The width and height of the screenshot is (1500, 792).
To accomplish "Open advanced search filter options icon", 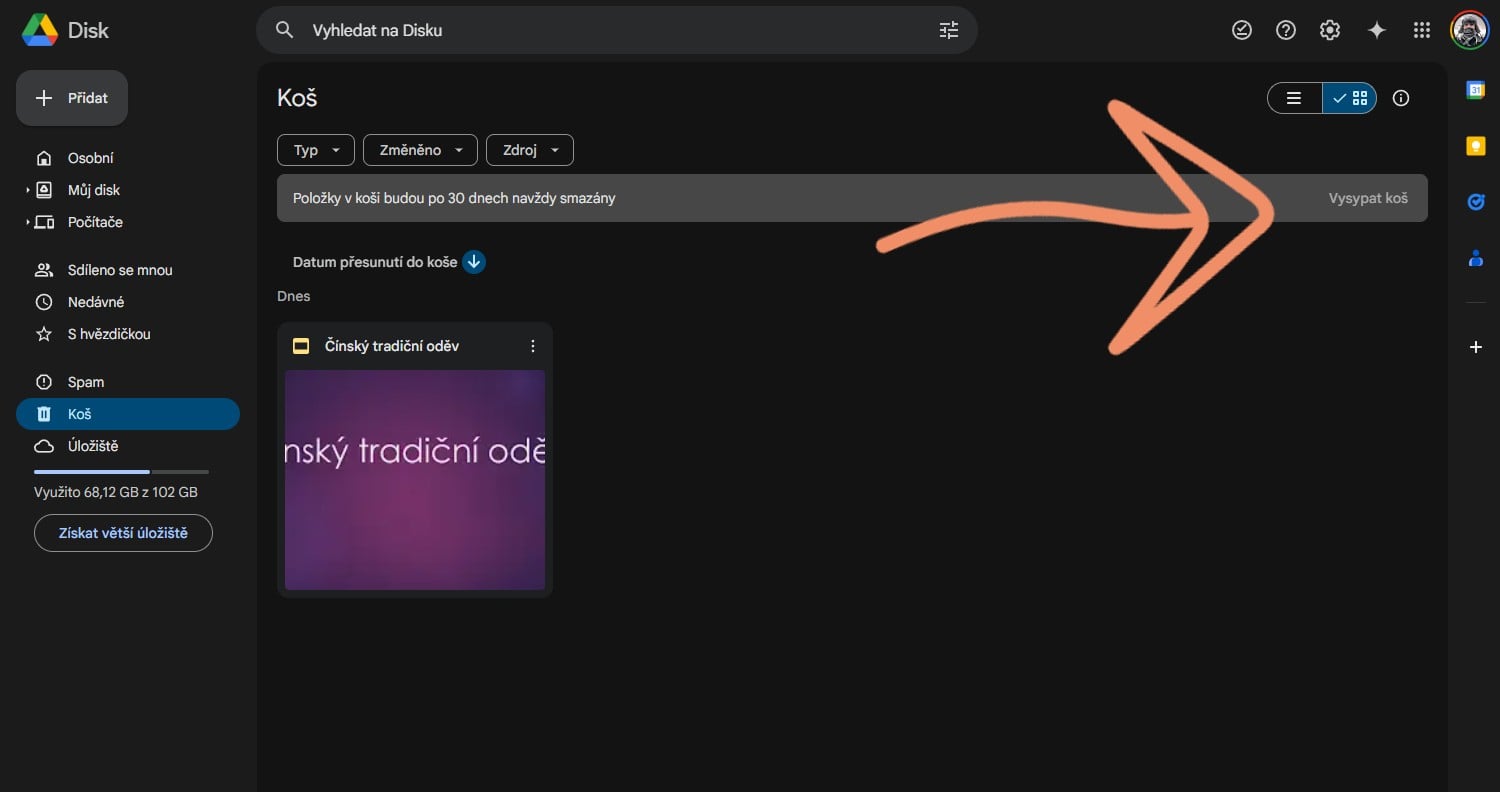I will click(949, 30).
